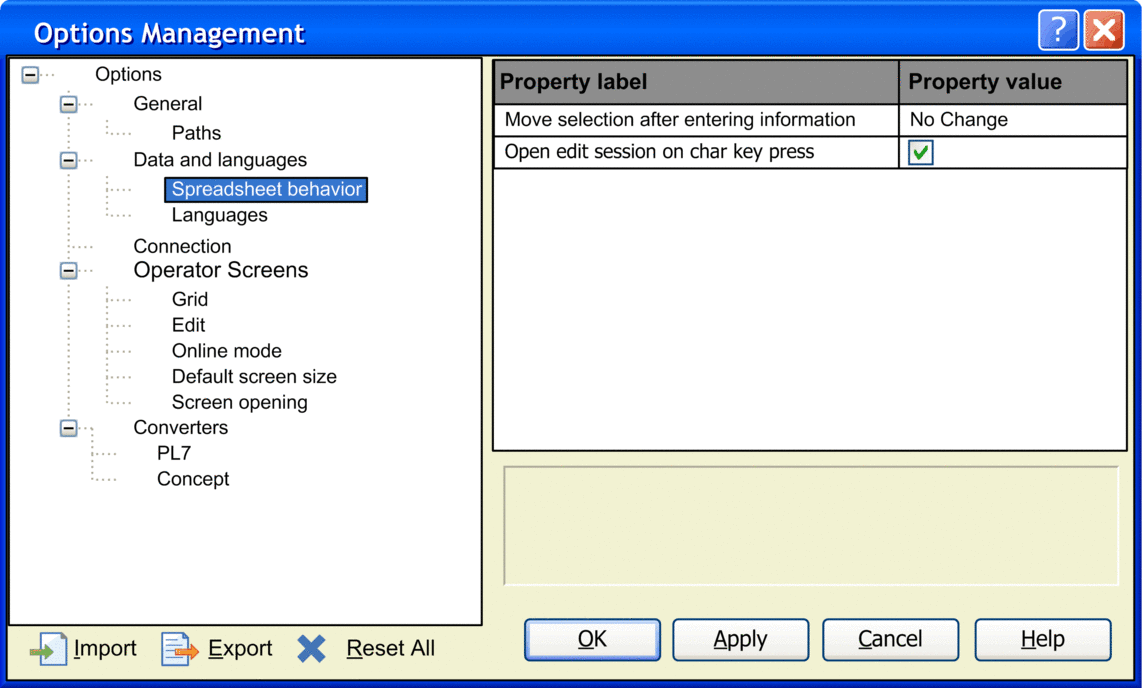Collapse the Converters tree node

pyautogui.click(x=68, y=428)
